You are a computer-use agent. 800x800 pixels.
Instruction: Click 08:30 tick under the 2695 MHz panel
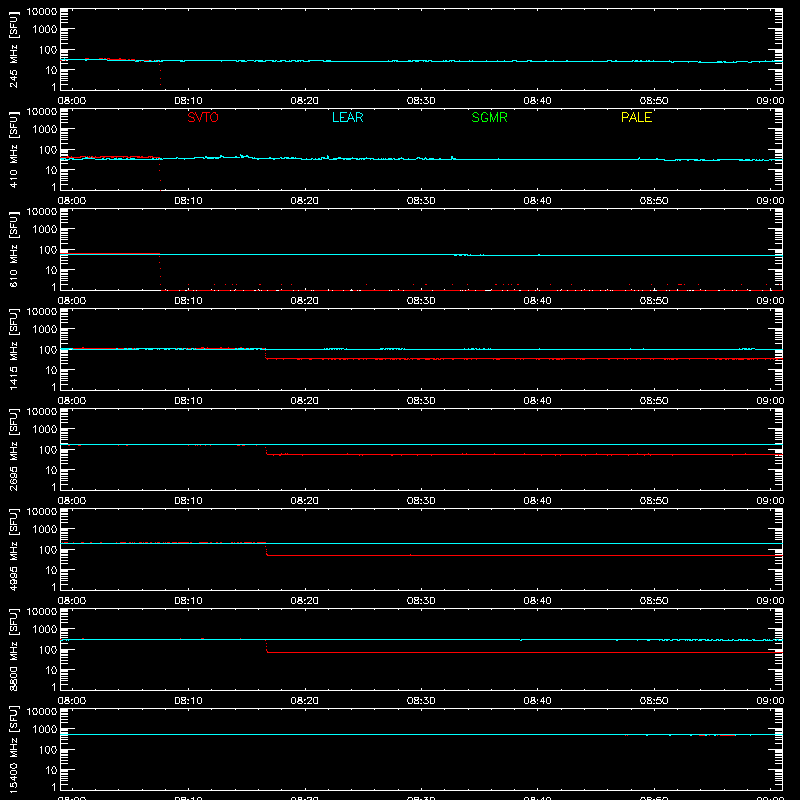(421, 501)
